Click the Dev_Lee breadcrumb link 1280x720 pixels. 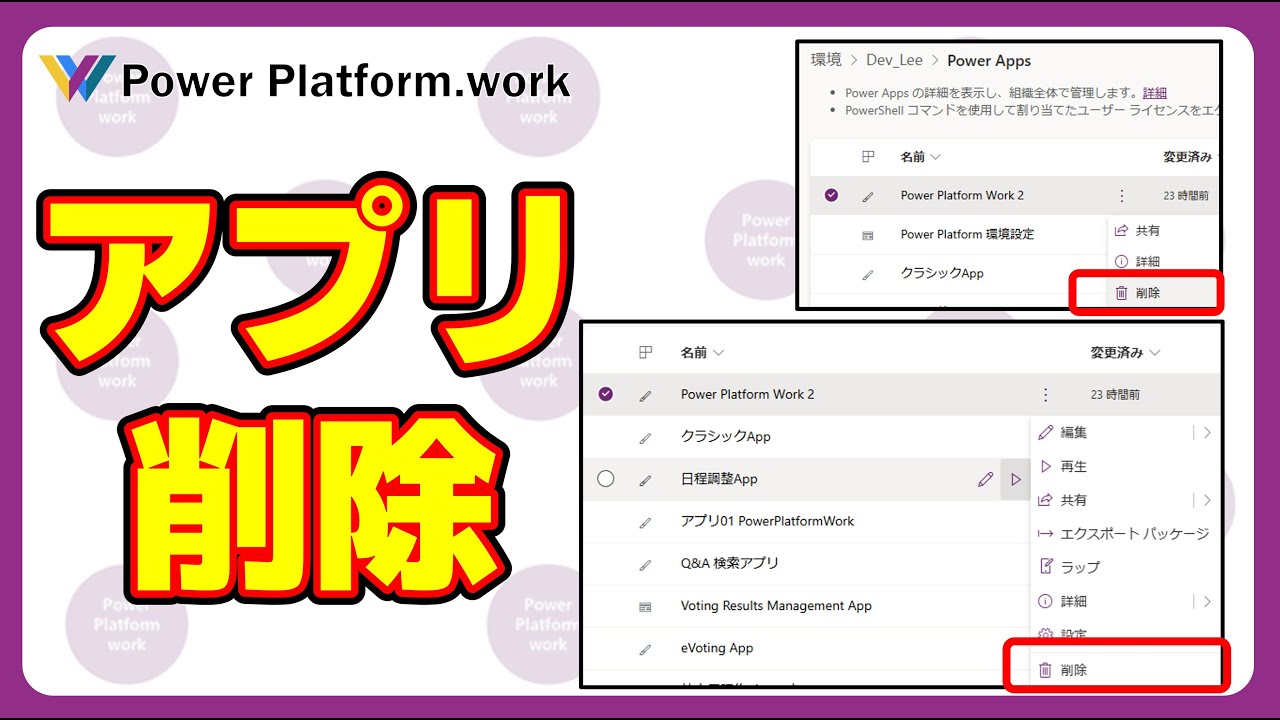(894, 60)
